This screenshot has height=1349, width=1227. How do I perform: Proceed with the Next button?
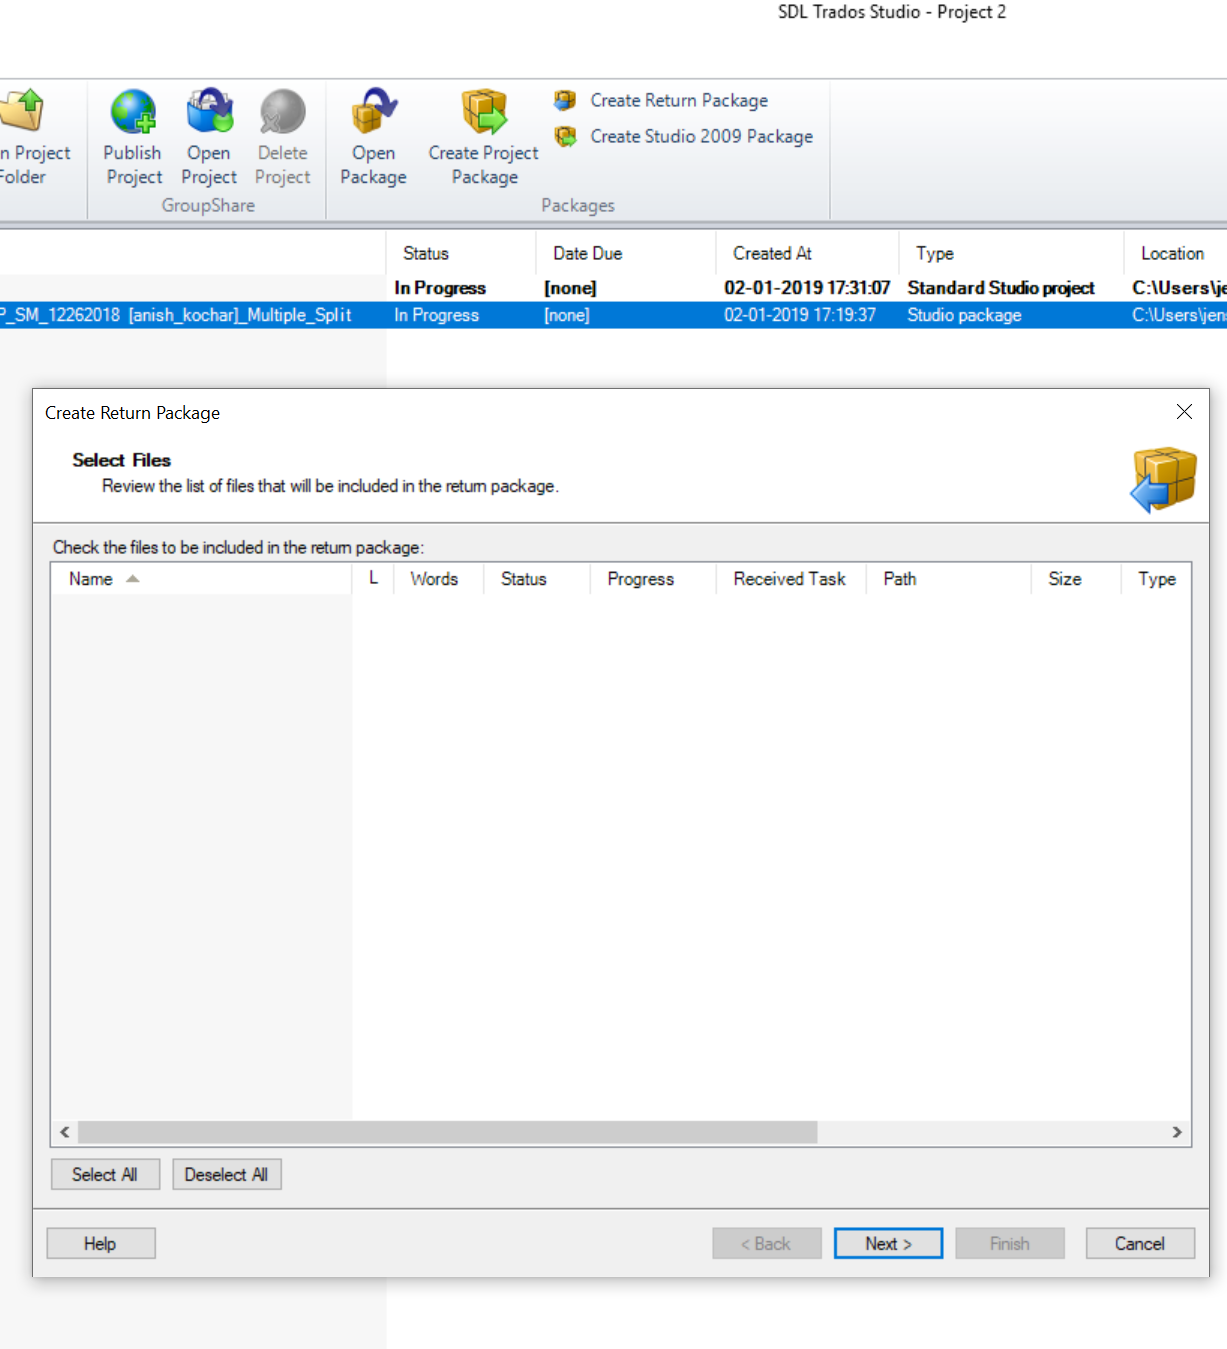[x=888, y=1243]
